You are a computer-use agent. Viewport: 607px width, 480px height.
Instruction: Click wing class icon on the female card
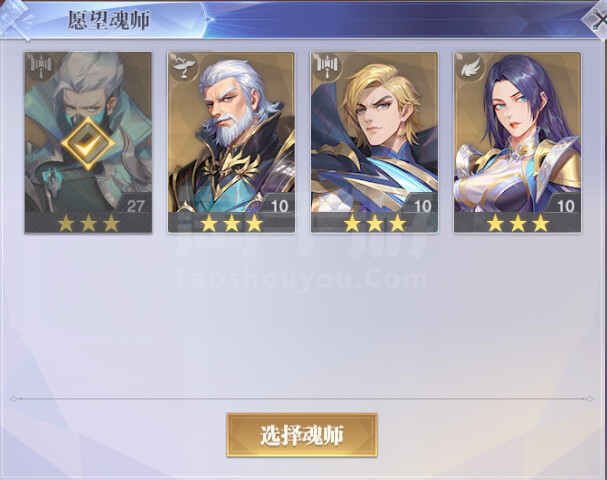coord(470,67)
